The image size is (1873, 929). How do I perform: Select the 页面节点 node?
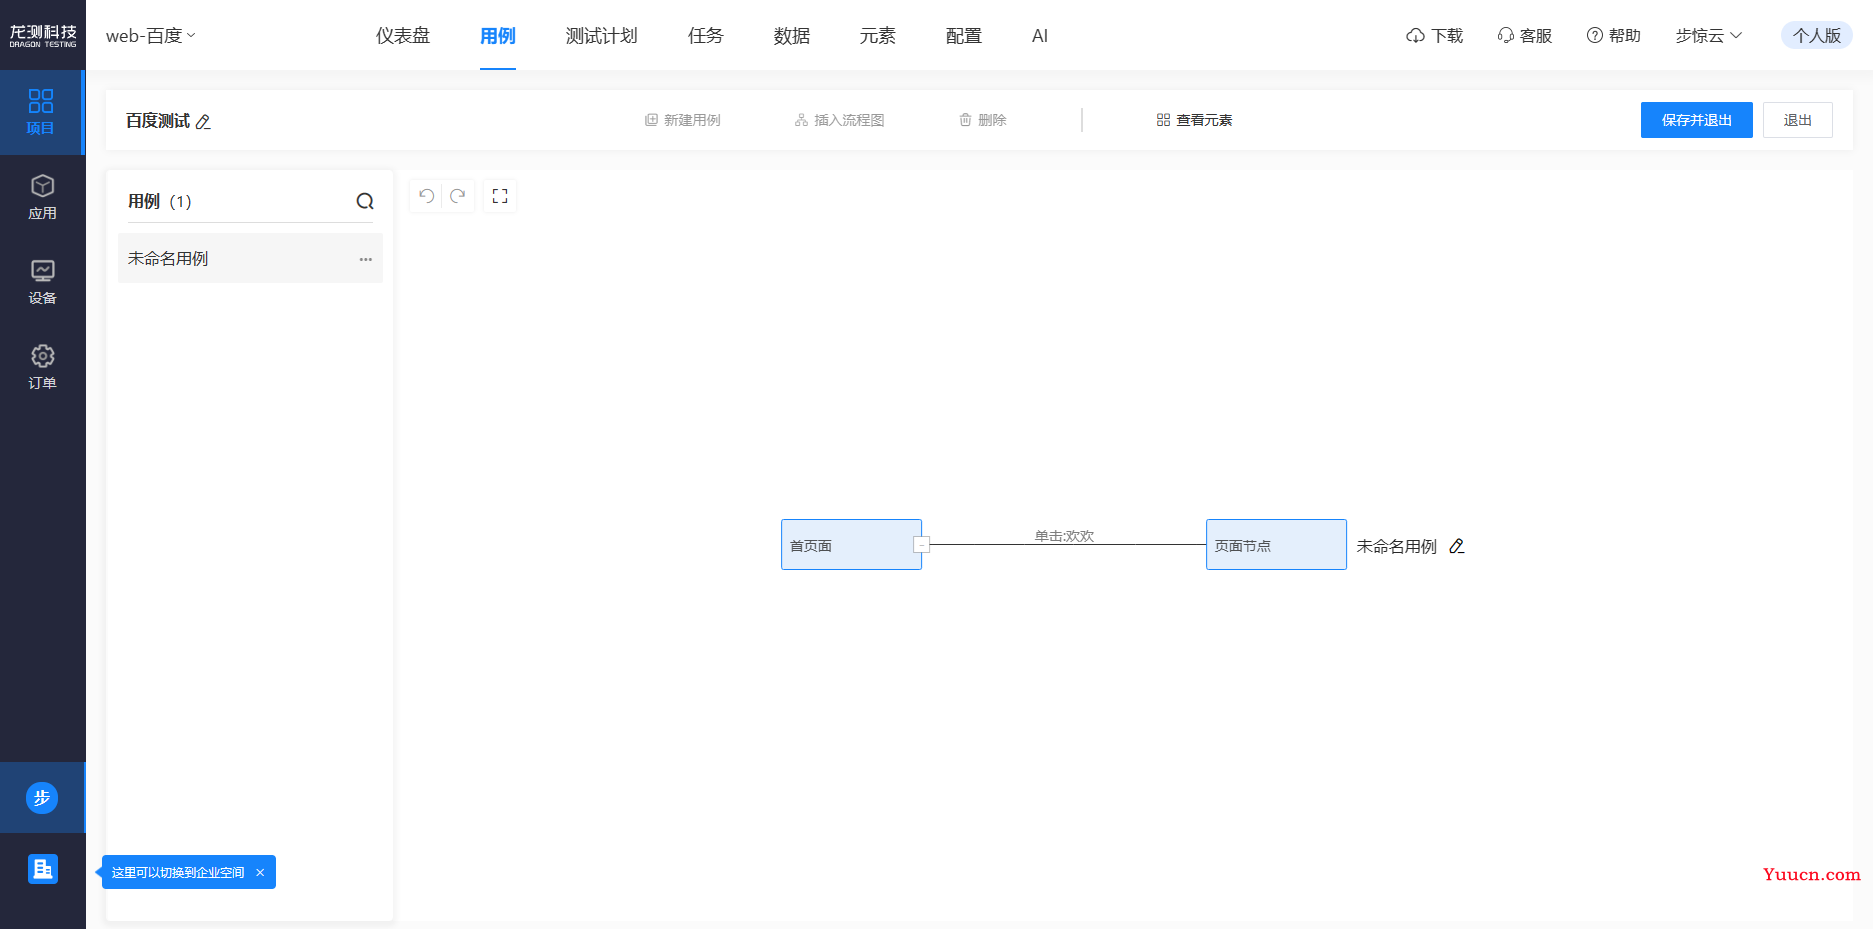coord(1276,545)
